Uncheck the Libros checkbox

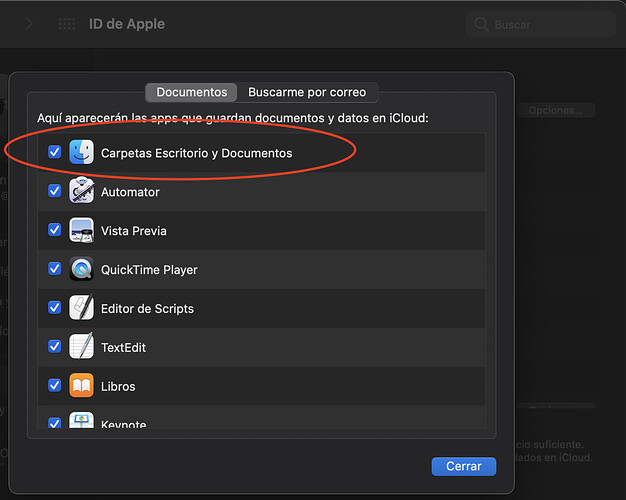(55, 385)
